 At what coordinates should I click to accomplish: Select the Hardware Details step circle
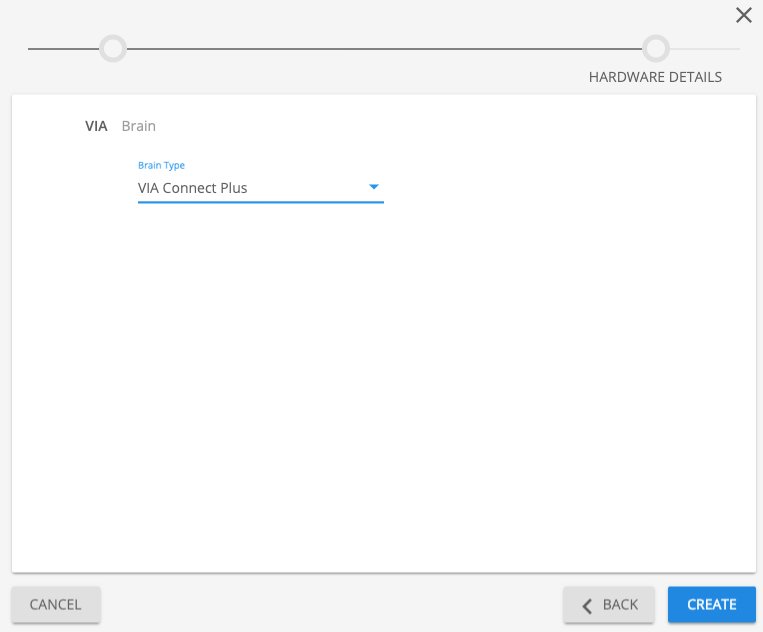[x=656, y=49]
